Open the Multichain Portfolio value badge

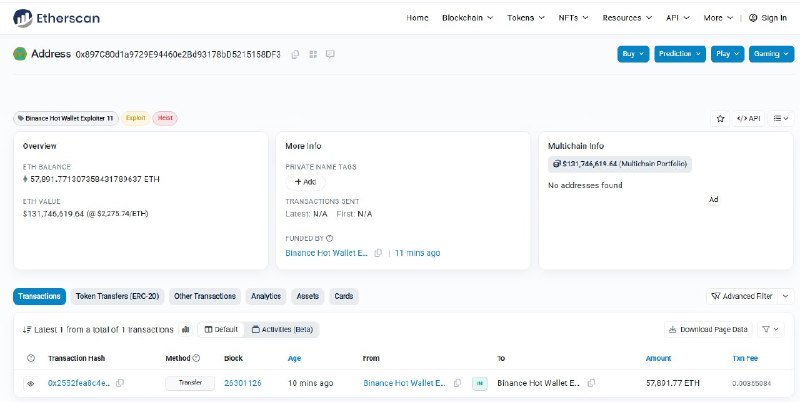(x=620, y=164)
